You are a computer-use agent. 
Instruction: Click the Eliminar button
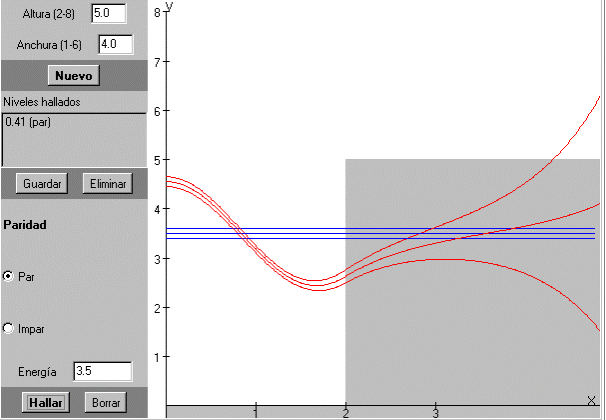pos(108,184)
